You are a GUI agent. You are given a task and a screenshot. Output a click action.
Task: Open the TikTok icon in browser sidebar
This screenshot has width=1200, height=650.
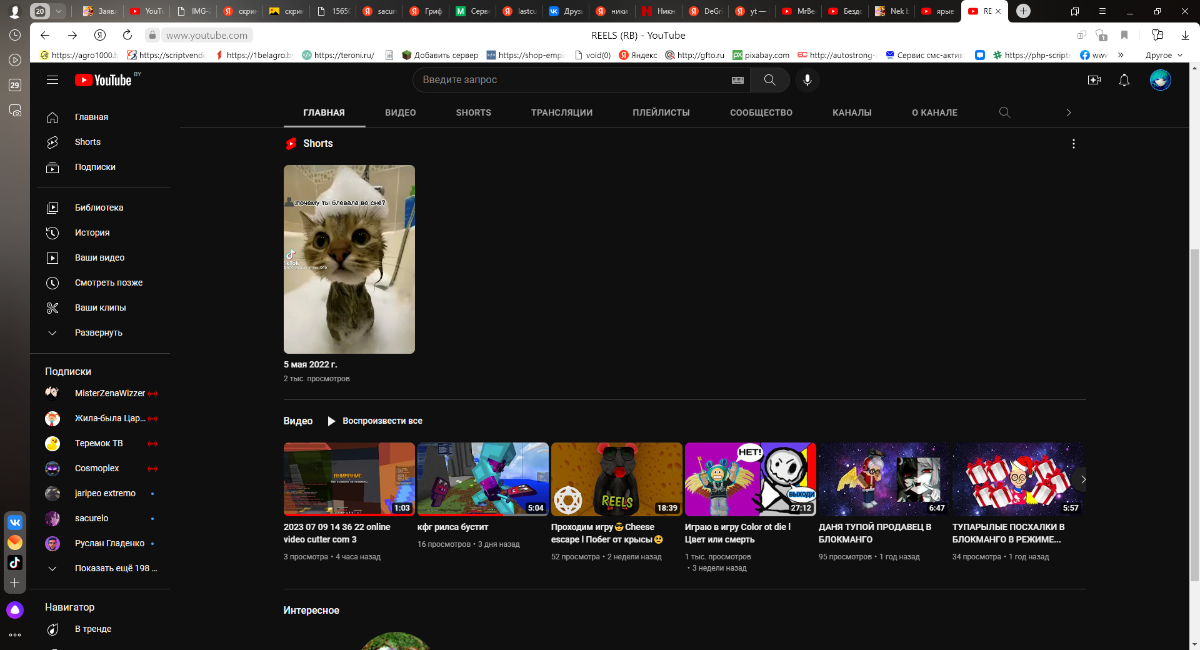[15, 562]
